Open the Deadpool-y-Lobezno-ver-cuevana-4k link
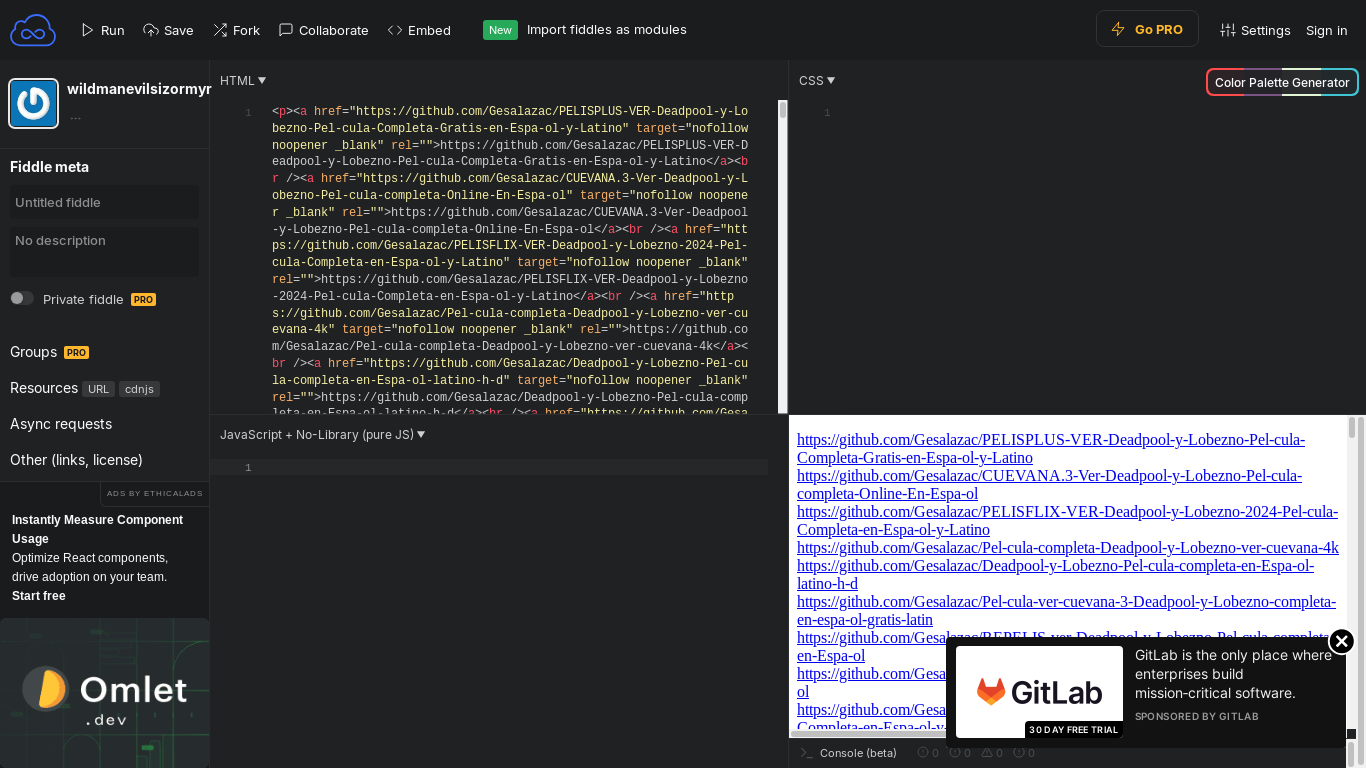The height and width of the screenshot is (768, 1366). pos(1067,547)
